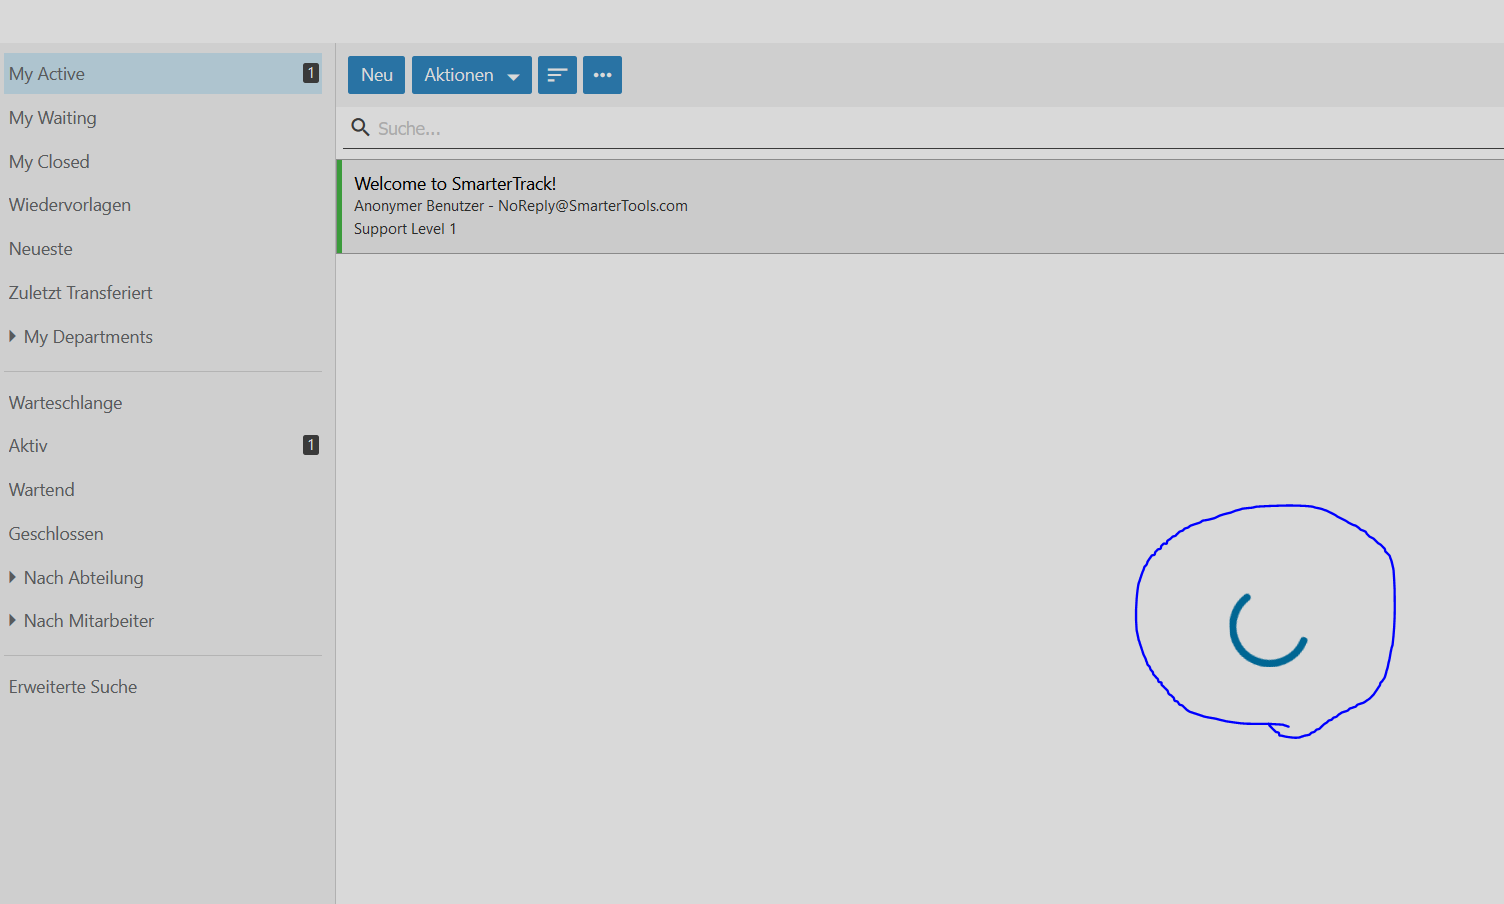Click the sort icon button in toolbar
The image size is (1504, 904).
(x=557, y=75)
